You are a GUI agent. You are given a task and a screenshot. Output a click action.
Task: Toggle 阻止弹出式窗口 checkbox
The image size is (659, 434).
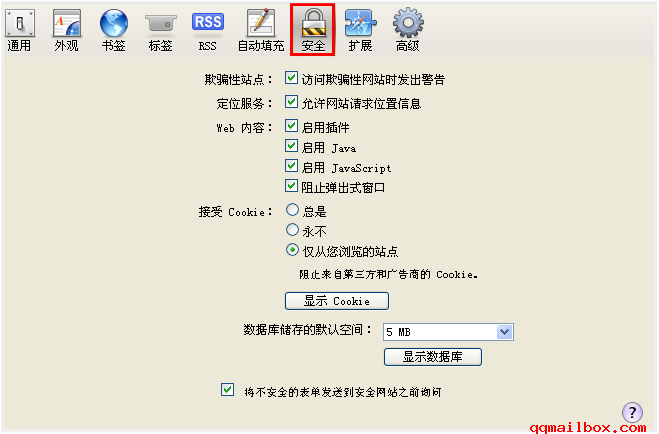[291, 185]
